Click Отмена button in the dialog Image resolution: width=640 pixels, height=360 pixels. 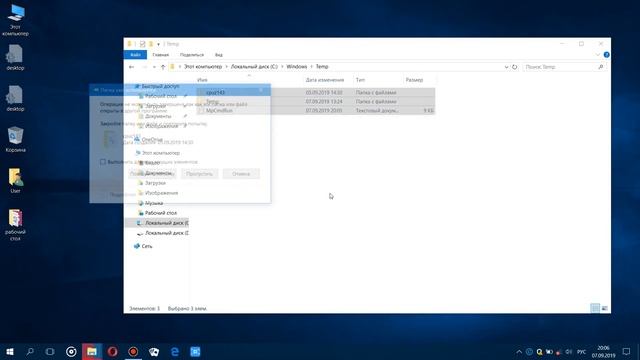(241, 174)
